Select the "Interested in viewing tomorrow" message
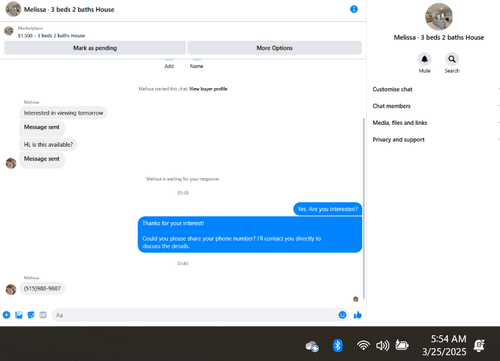500x361 pixels. click(63, 113)
